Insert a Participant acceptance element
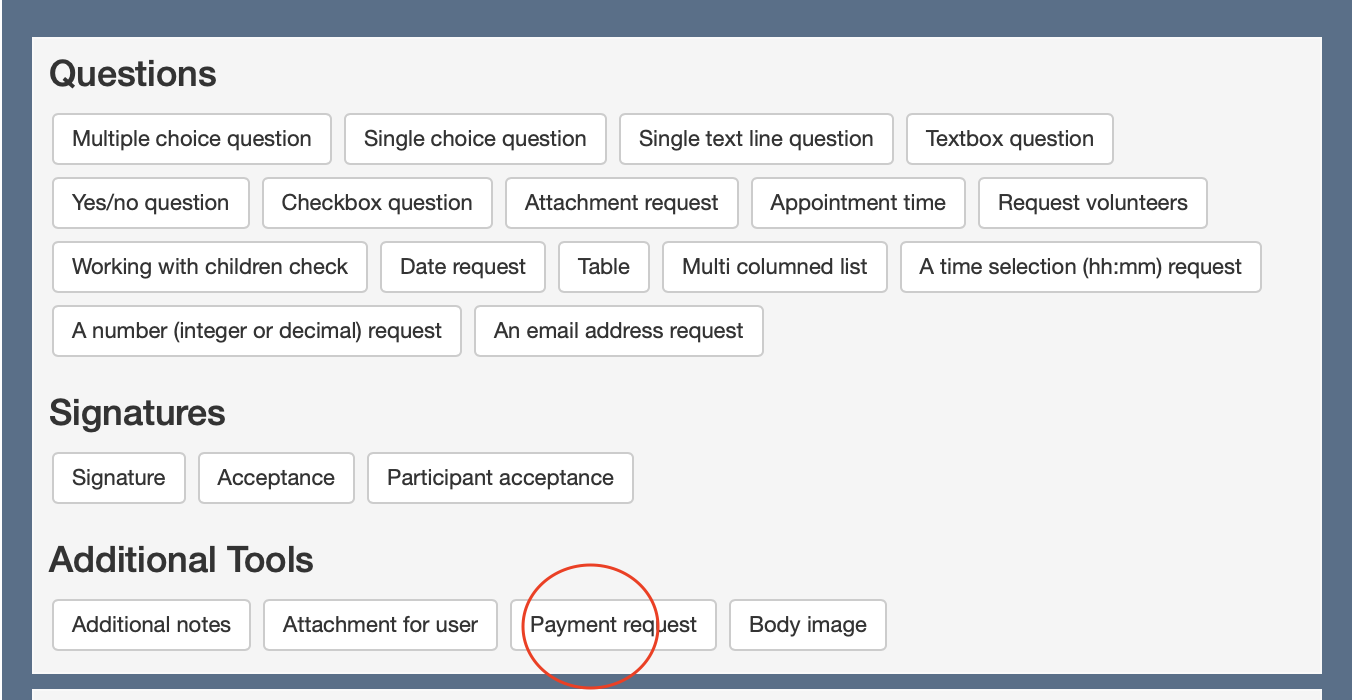Screen dimensions: 1356x700 click(x=500, y=478)
